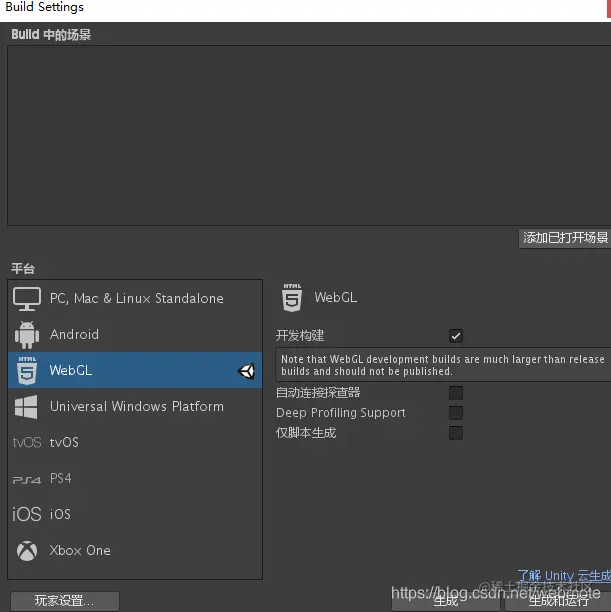This screenshot has height=612, width=611.
Task: Select the PS4 platform label
Action: (61, 478)
